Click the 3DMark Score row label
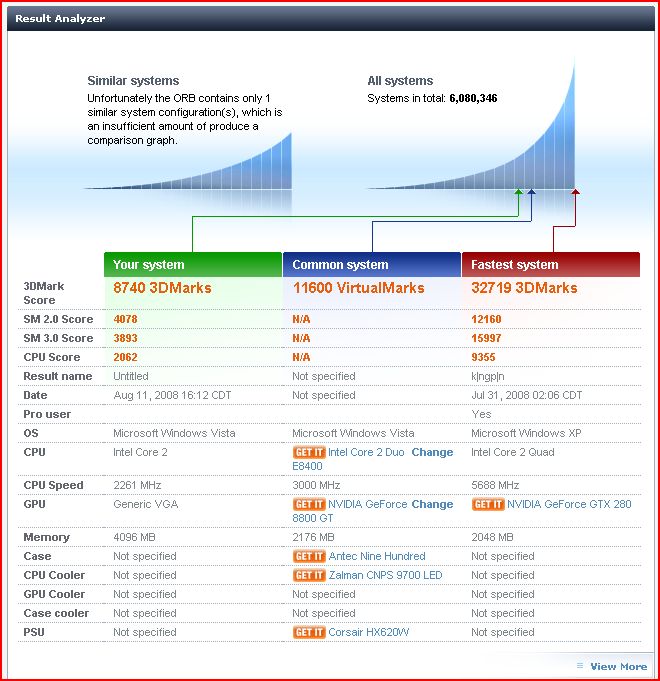The width and height of the screenshot is (660, 681). pyautogui.click(x=44, y=293)
